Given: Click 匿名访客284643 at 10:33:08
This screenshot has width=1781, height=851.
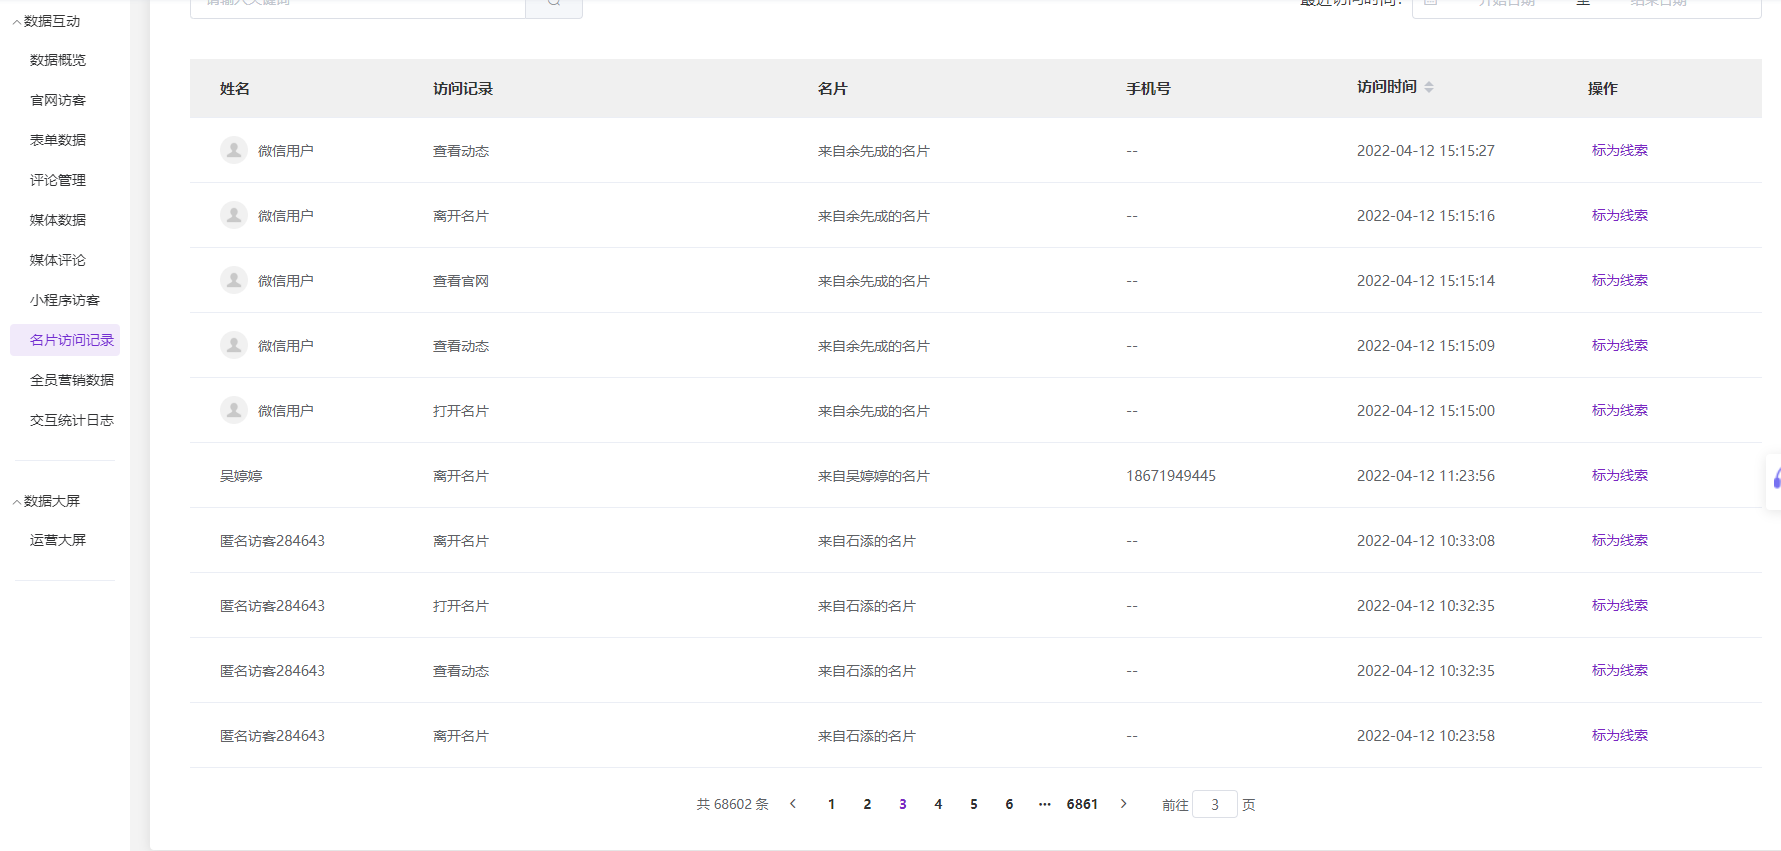Looking at the screenshot, I should (x=272, y=541).
